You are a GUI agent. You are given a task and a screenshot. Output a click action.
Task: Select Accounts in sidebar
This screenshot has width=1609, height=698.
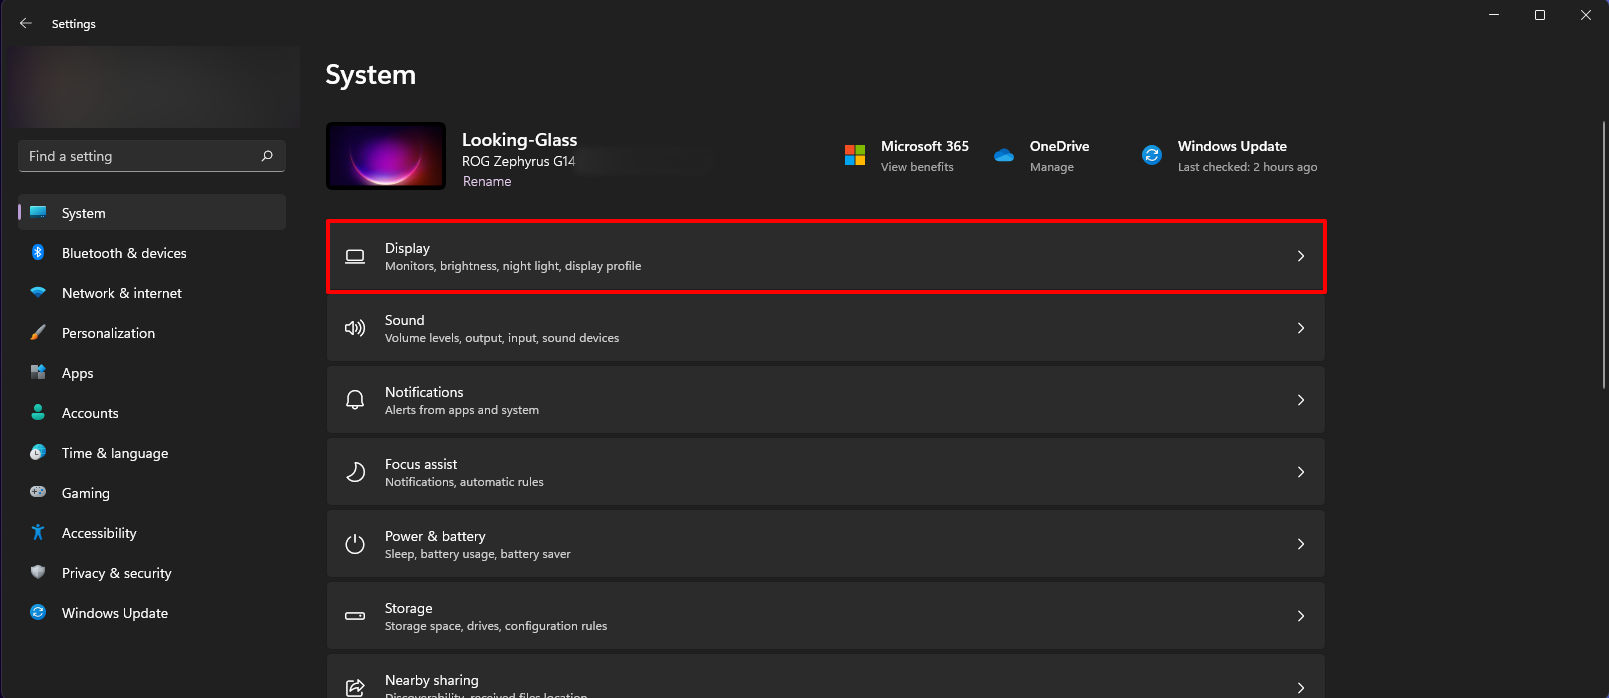click(152, 413)
